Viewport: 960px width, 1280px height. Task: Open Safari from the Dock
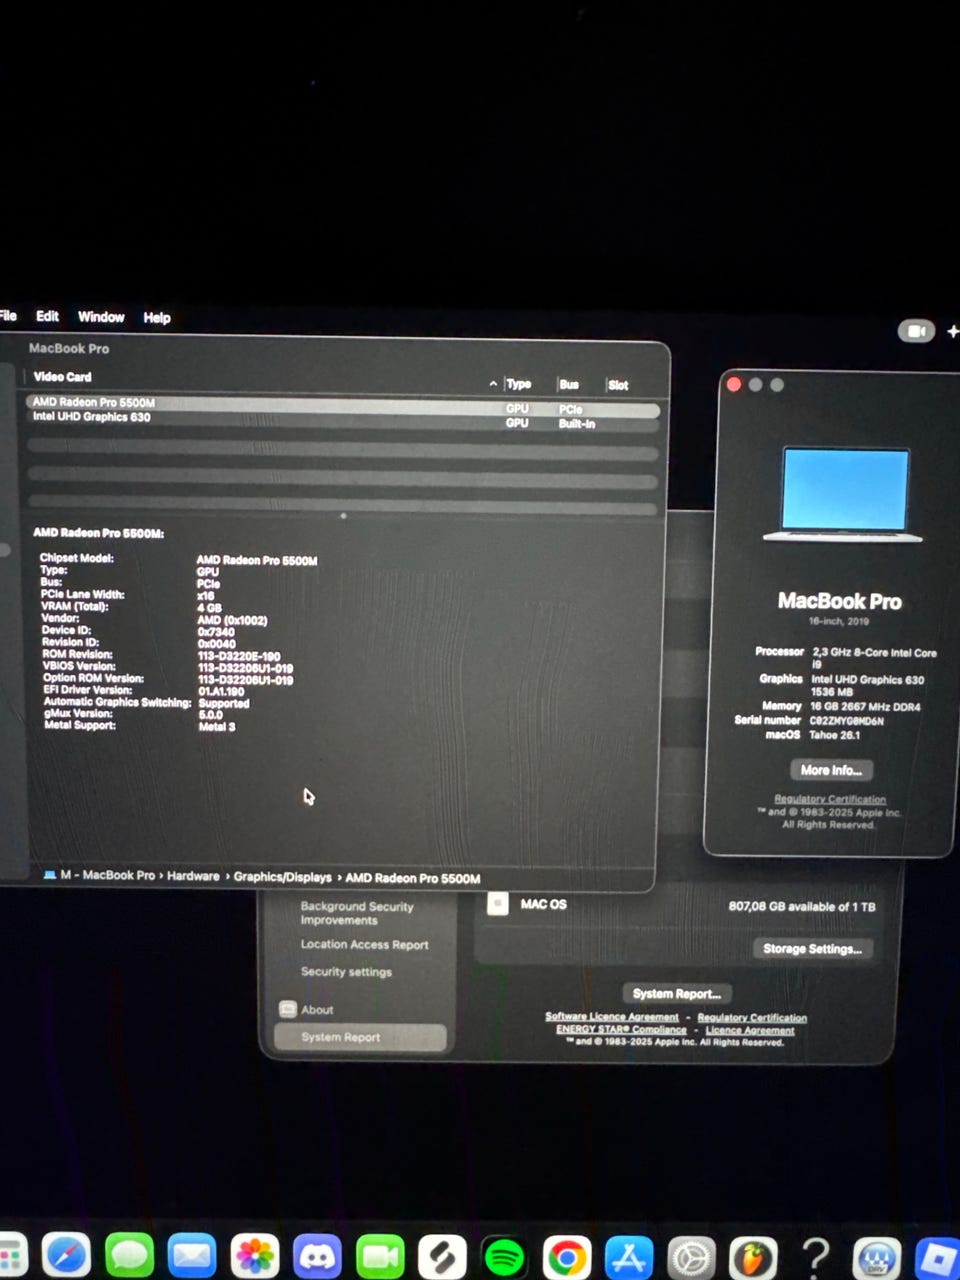(x=66, y=1256)
